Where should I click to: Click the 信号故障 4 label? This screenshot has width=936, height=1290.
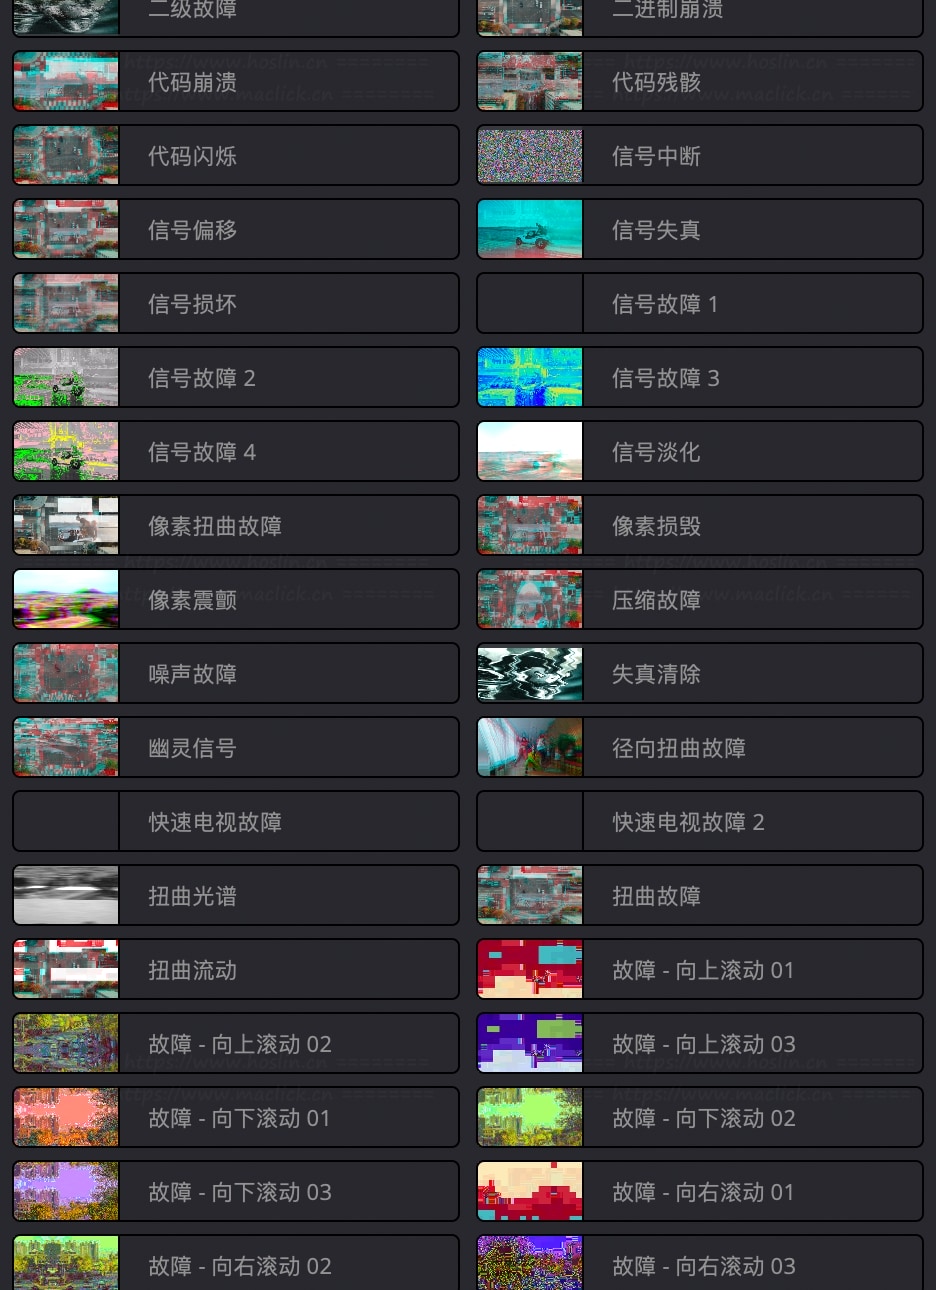(x=202, y=452)
